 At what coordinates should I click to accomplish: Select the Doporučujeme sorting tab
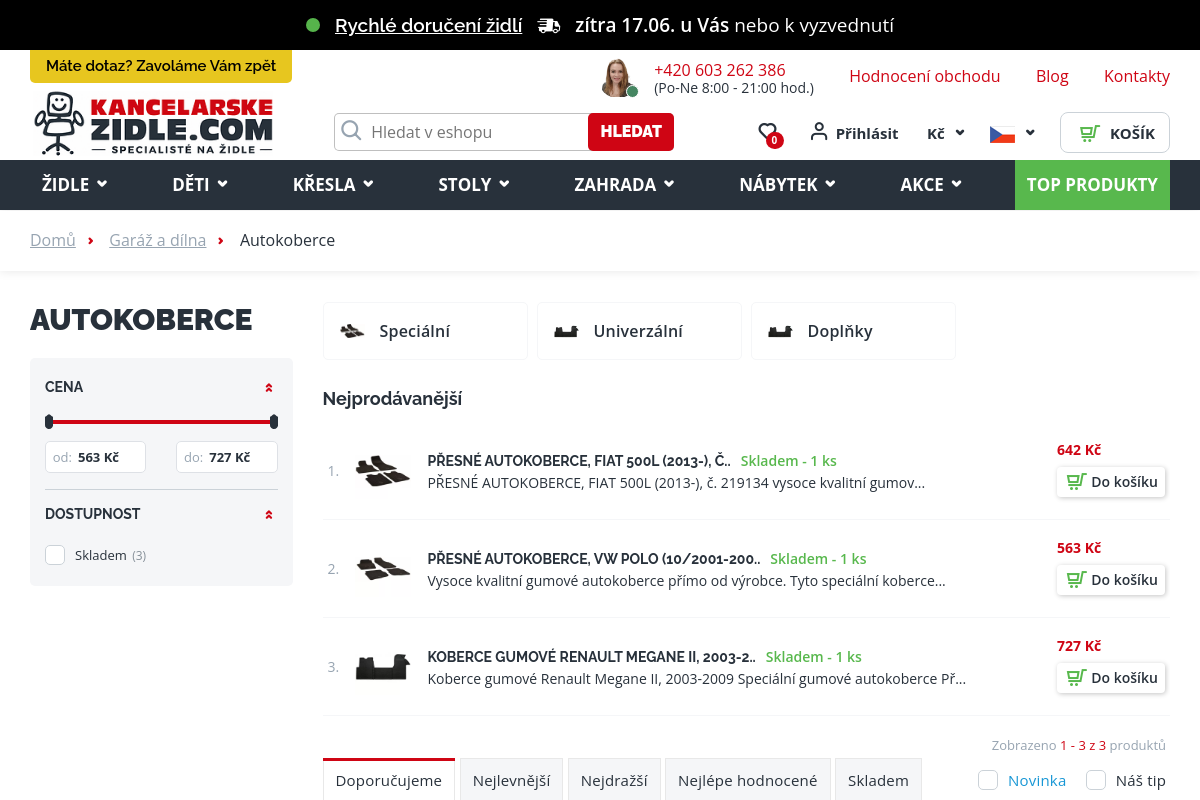click(389, 780)
